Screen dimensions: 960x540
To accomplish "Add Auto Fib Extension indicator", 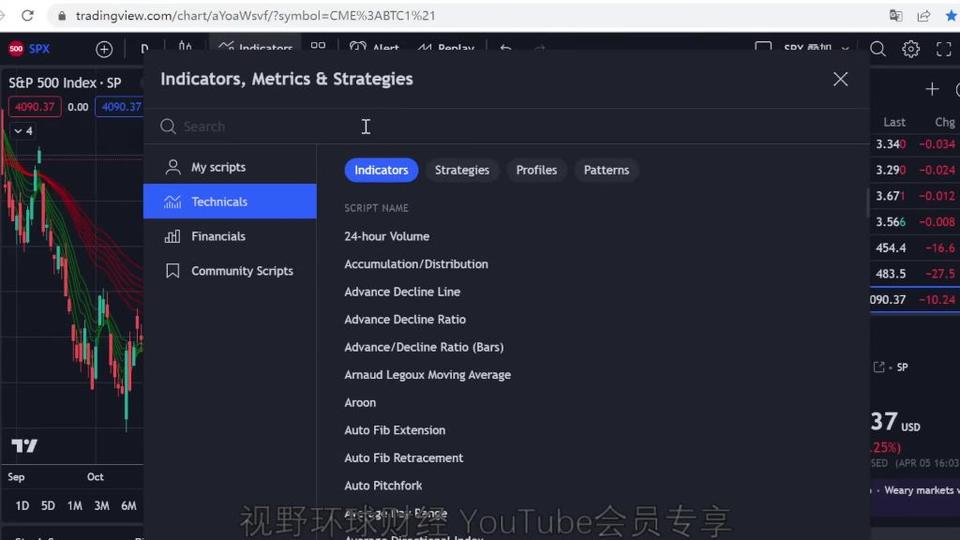I will pos(394,430).
